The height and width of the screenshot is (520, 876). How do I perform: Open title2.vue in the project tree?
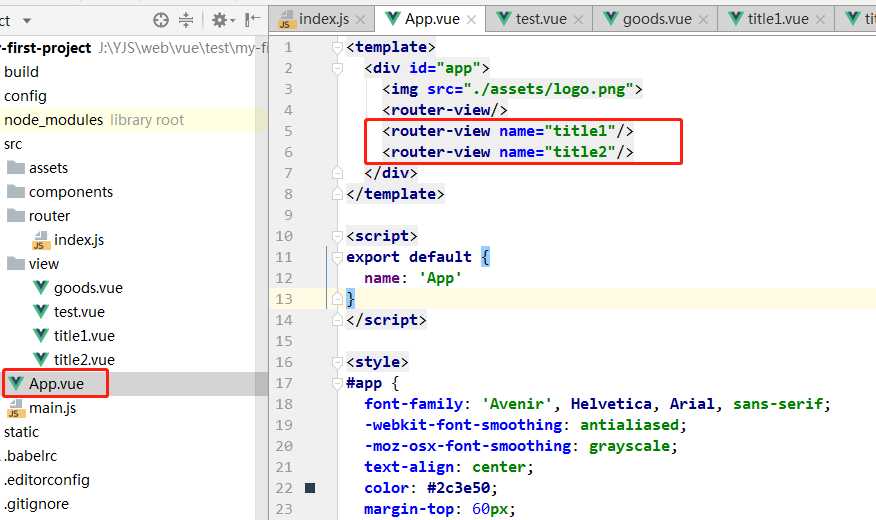point(84,360)
